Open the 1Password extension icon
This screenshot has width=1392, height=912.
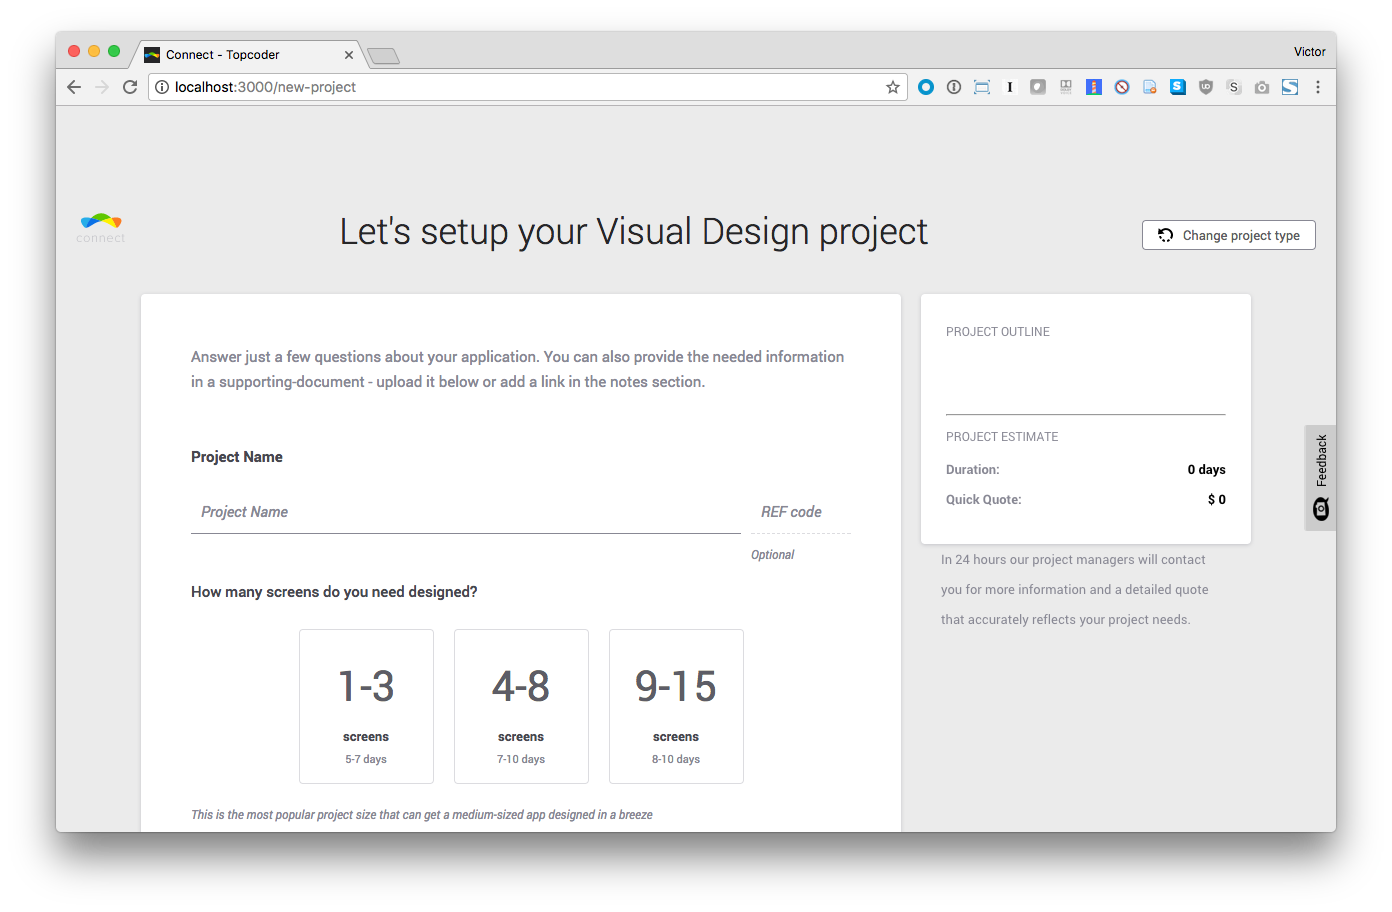tap(954, 87)
